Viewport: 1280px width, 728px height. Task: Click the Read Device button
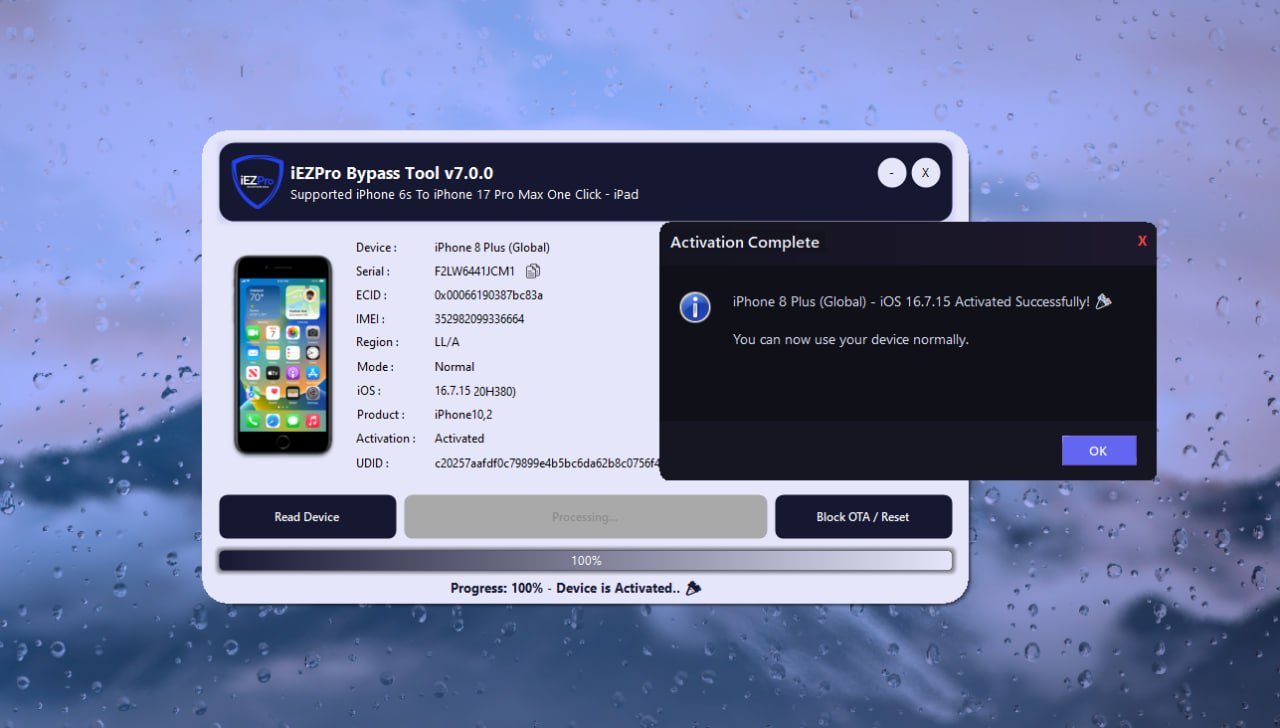(x=307, y=517)
